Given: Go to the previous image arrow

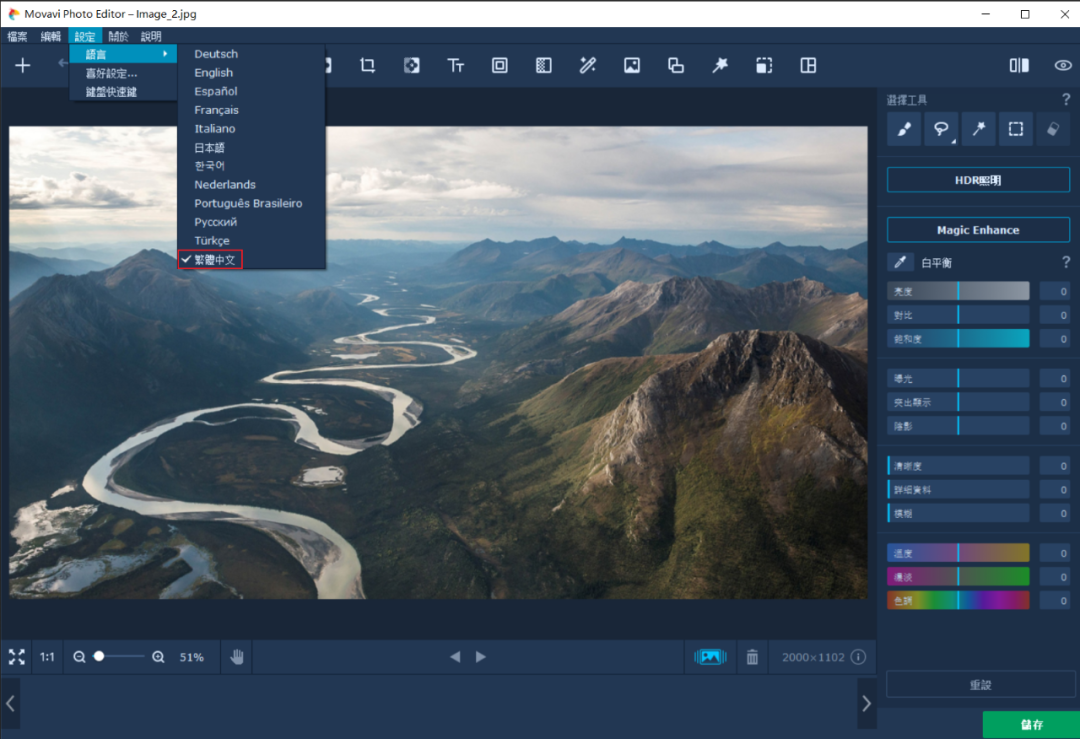Looking at the screenshot, I should [x=455, y=657].
